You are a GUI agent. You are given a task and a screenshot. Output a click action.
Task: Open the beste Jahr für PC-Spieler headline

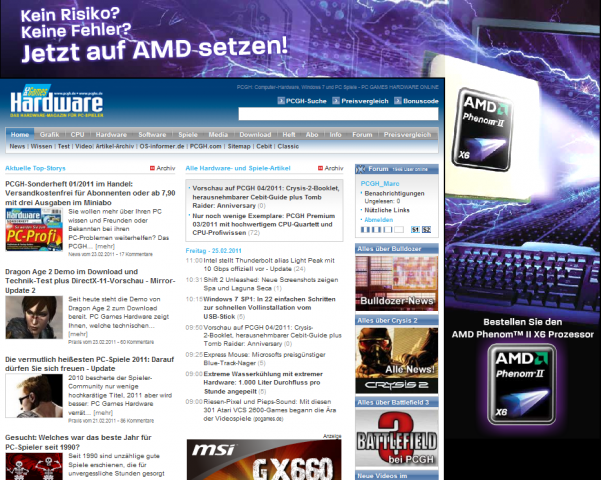78,442
